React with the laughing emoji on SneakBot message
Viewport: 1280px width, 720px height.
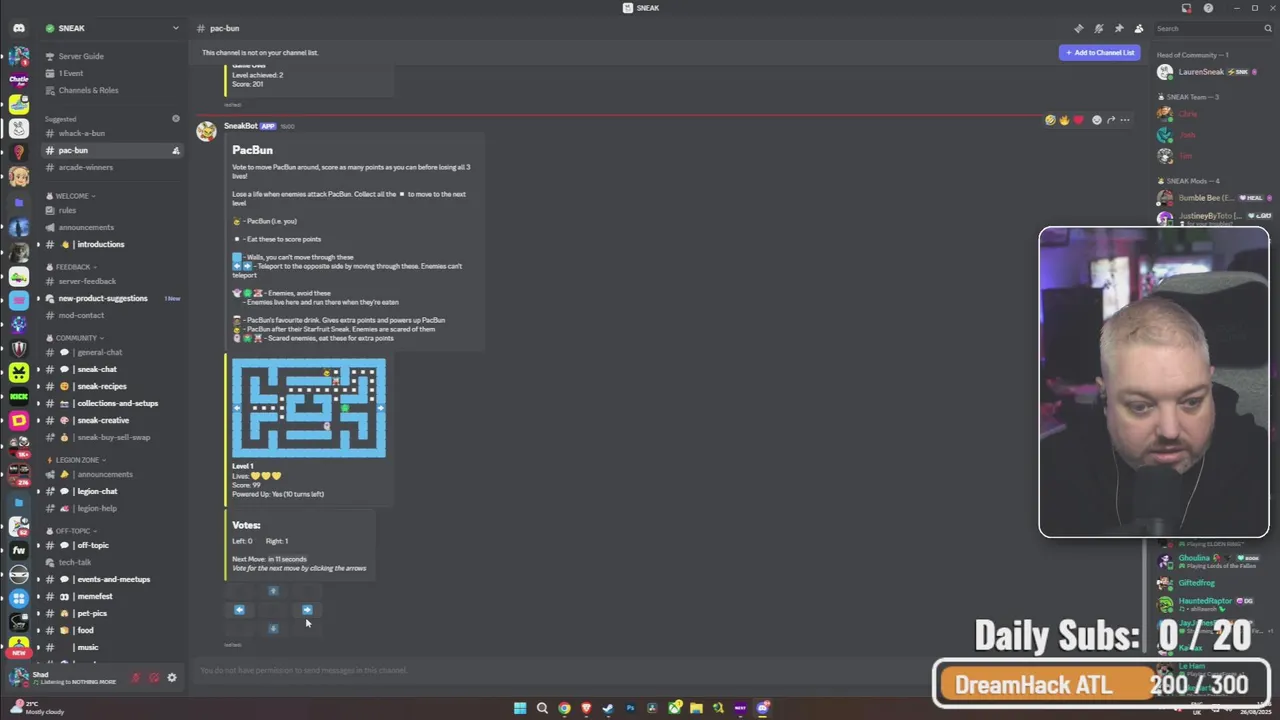1050,120
